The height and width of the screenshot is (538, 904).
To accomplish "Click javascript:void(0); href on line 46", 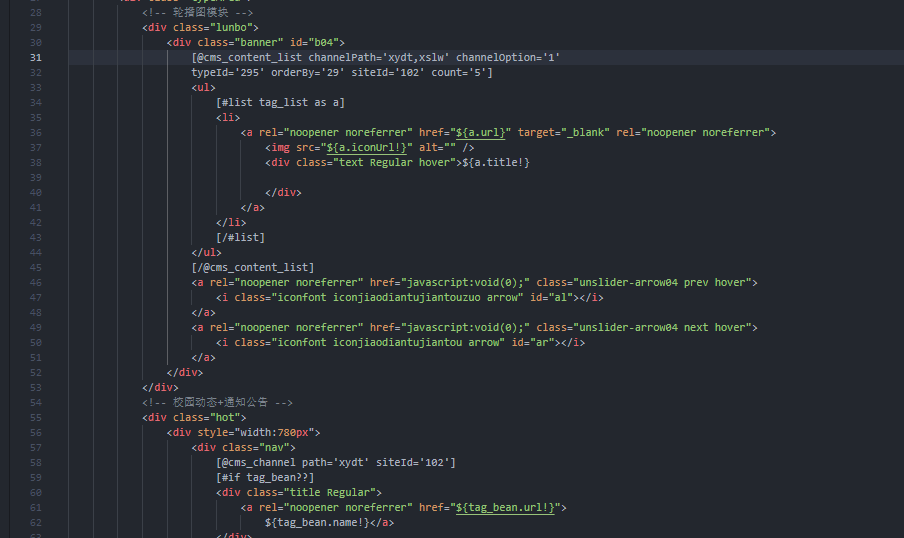I will (465, 283).
